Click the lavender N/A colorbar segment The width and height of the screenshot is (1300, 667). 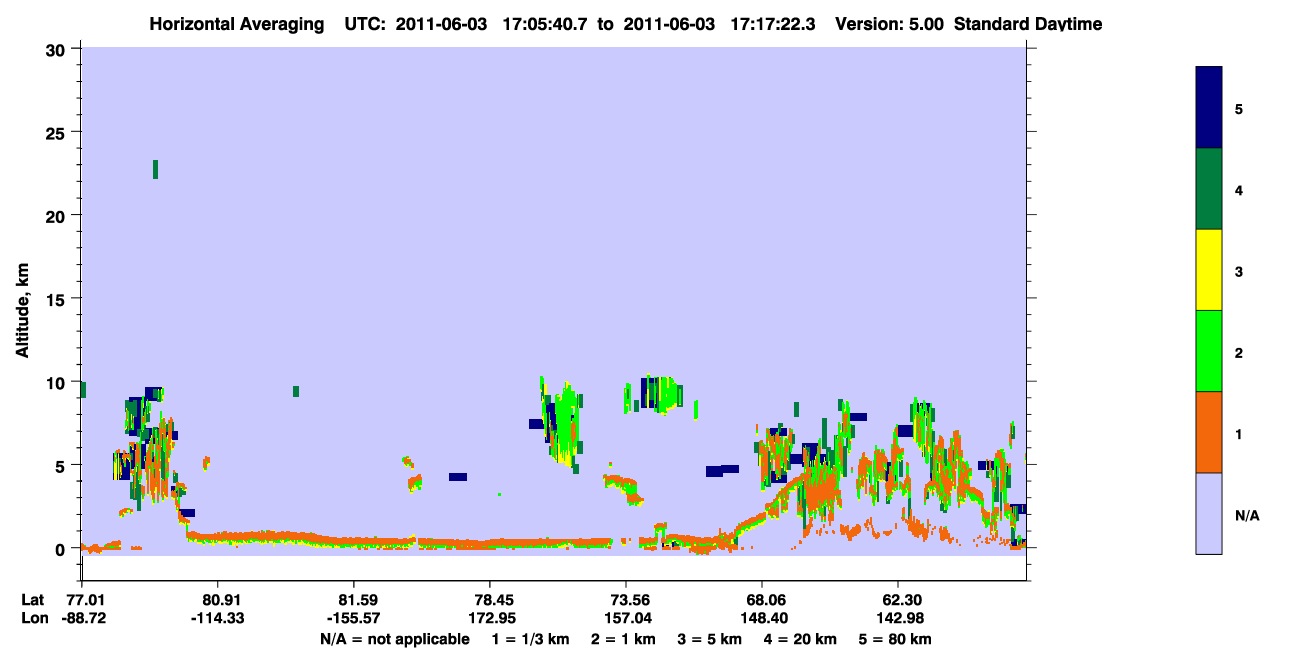point(1209,513)
